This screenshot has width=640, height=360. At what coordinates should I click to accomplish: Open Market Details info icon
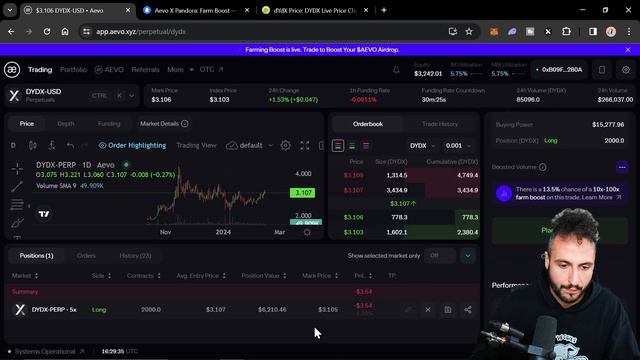(185, 124)
